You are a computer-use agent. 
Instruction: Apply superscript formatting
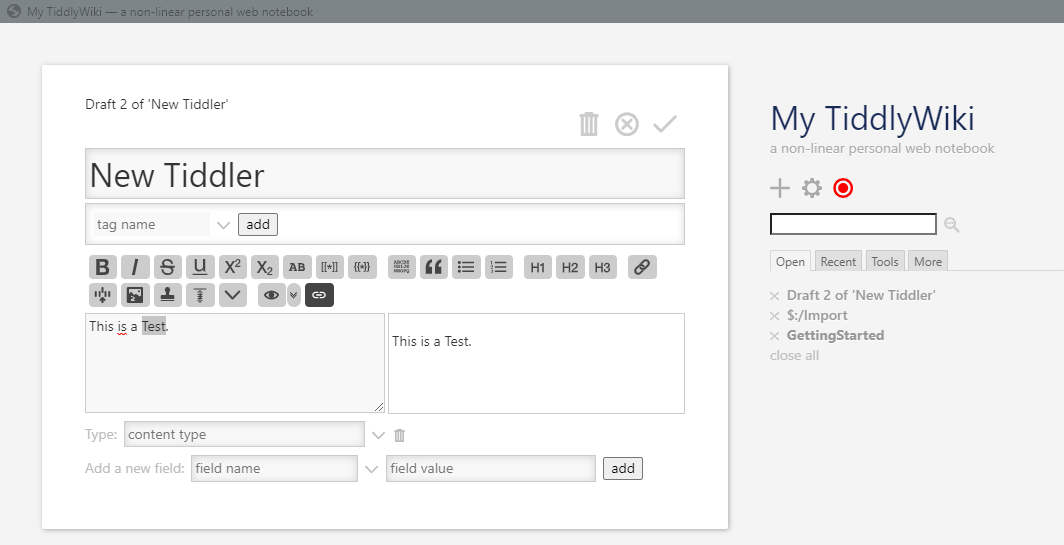(x=233, y=267)
